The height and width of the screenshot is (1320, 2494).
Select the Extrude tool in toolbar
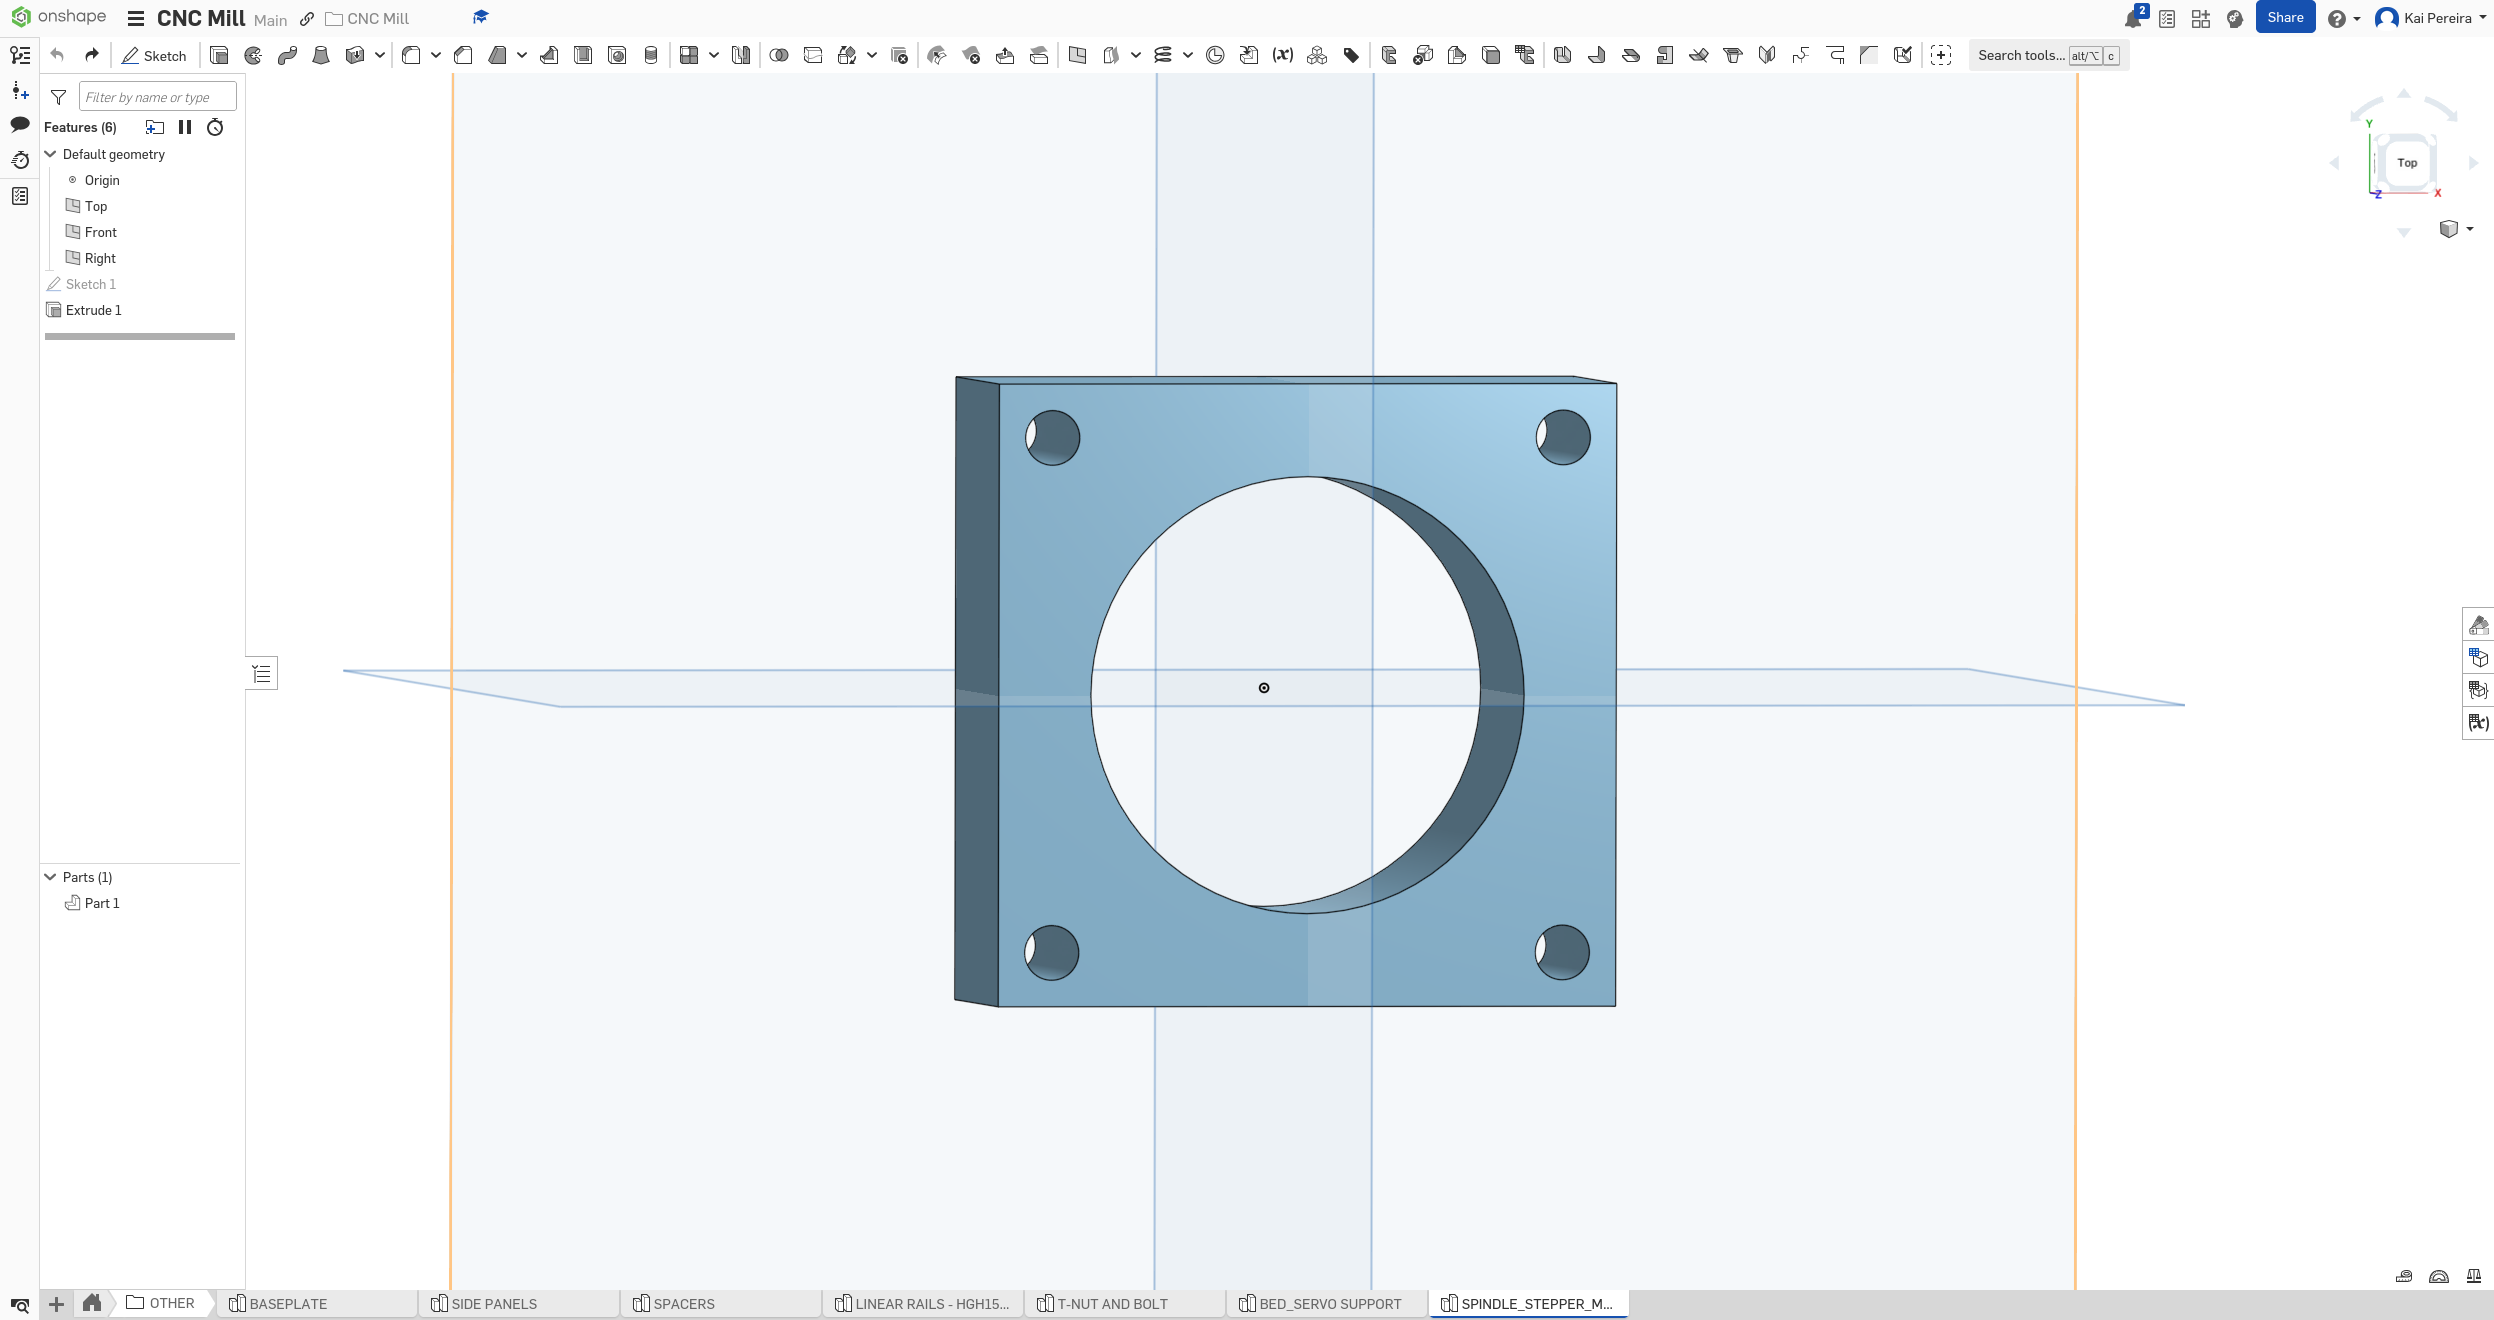[219, 56]
